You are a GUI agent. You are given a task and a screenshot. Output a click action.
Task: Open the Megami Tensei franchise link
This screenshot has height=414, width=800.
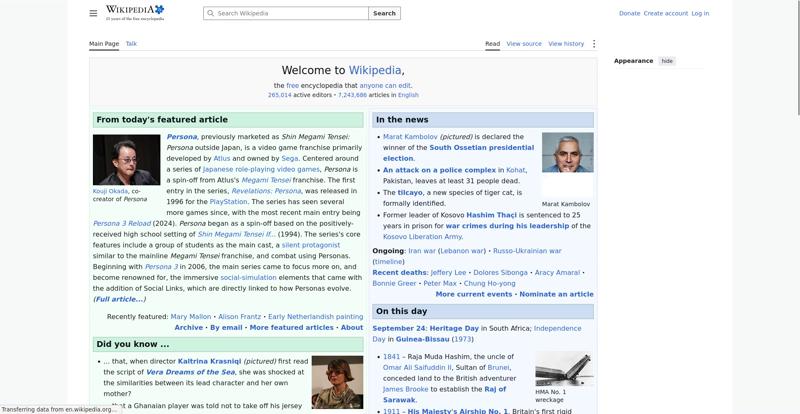[x=266, y=180]
